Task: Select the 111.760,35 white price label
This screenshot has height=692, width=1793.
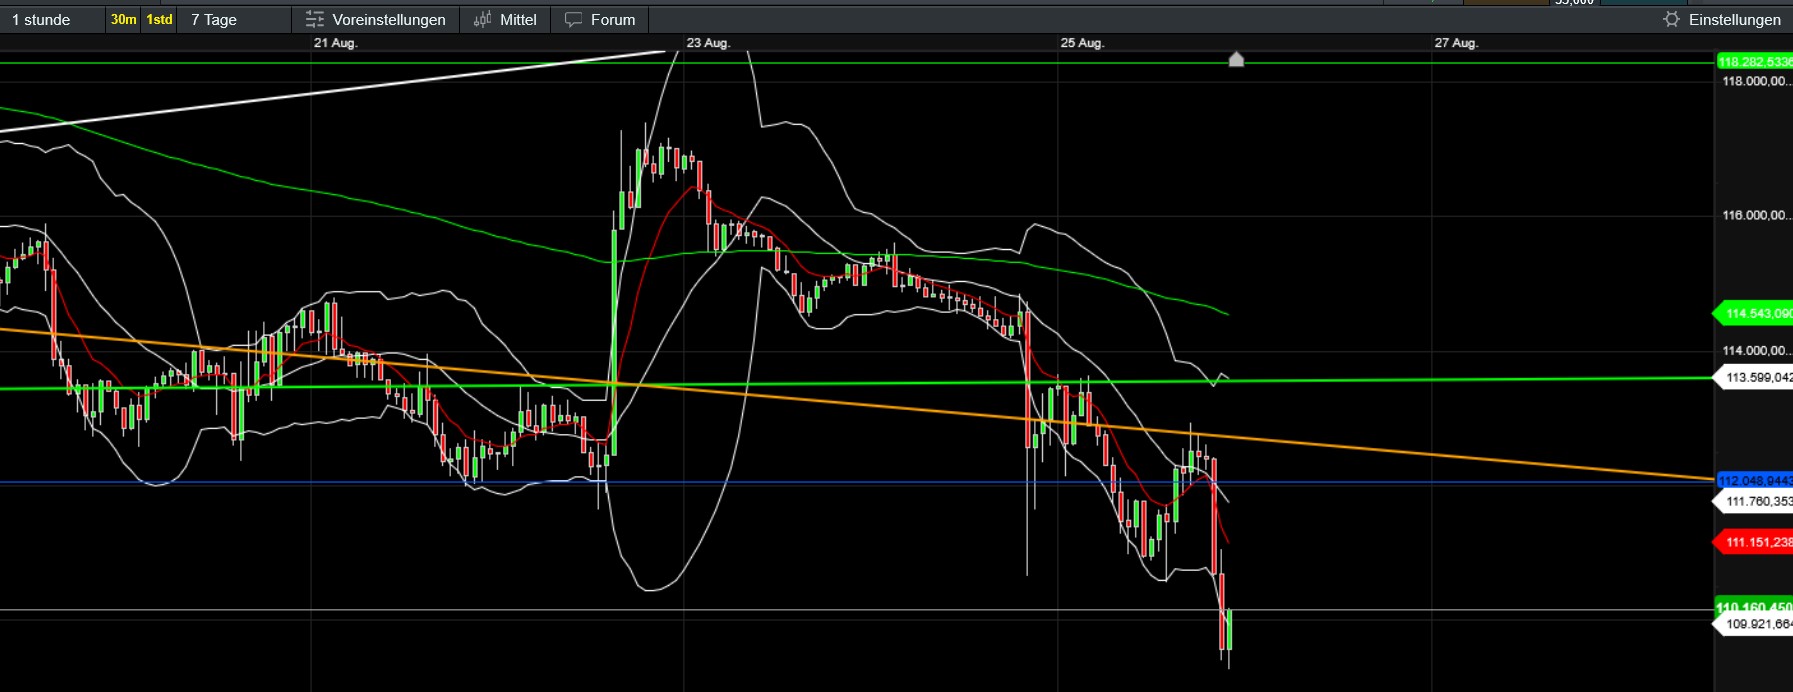Action: [1754, 502]
